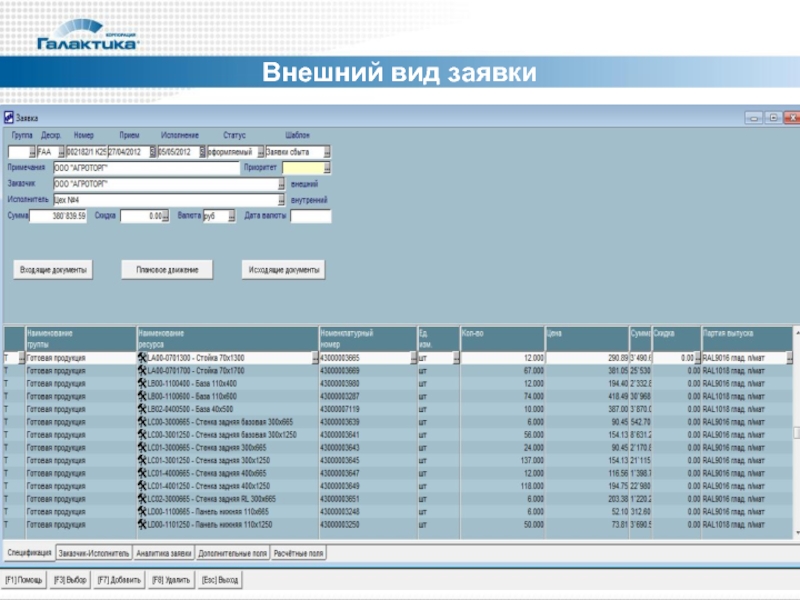Screen dimensions: 800x600
Task: Click the [F7] Добавить button
Action: click(x=119, y=580)
